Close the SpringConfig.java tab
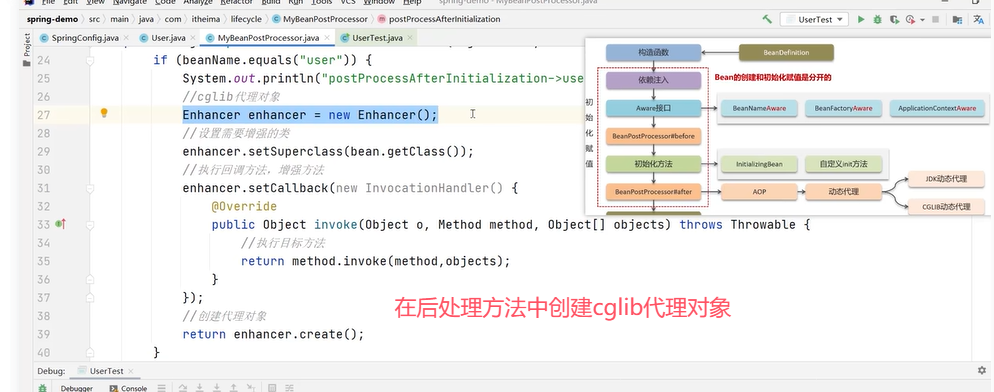This screenshot has width=994, height=392. point(126,38)
